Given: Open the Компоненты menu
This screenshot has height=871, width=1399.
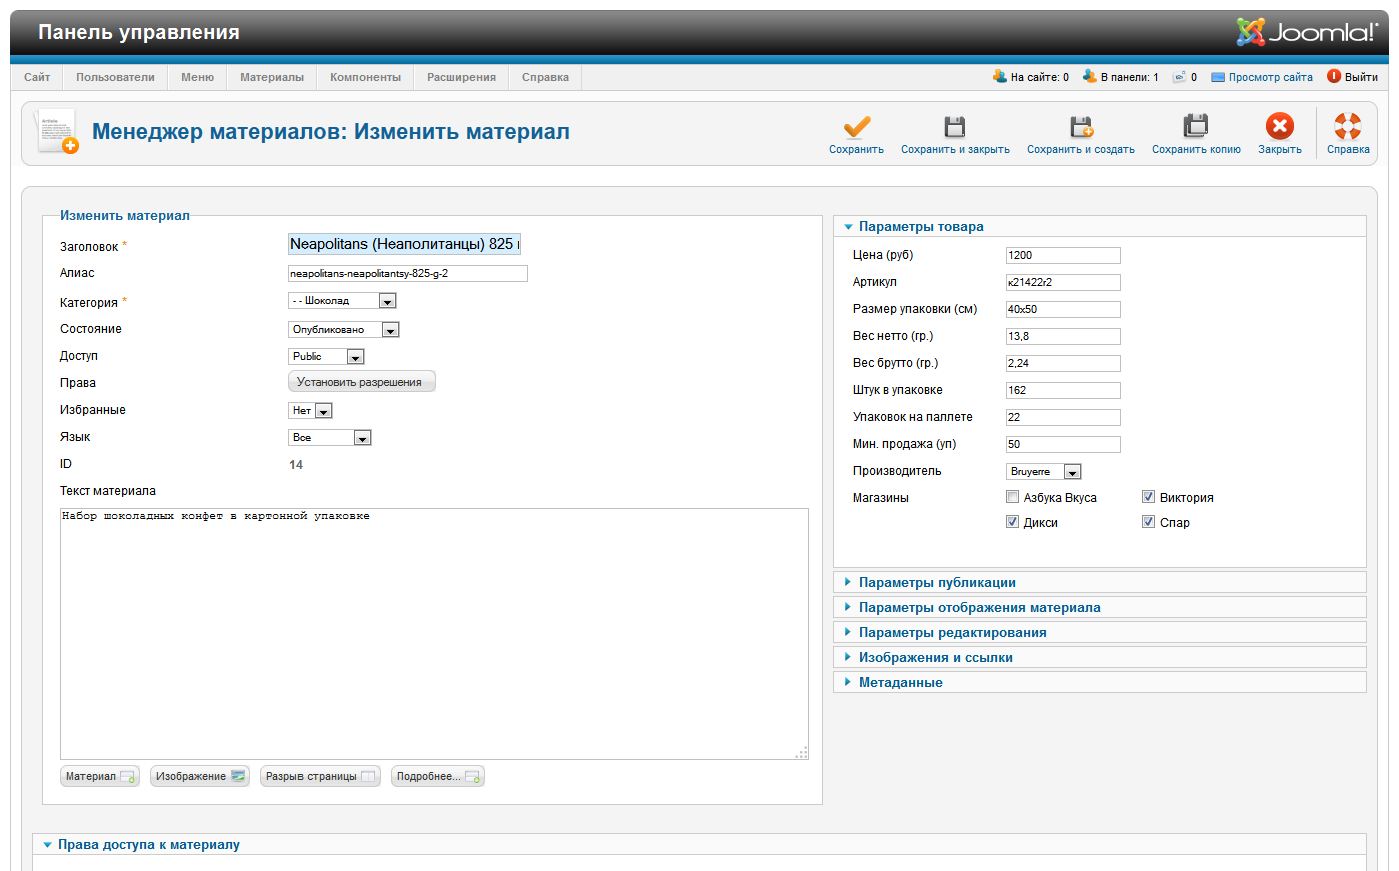Looking at the screenshot, I should tap(365, 77).
